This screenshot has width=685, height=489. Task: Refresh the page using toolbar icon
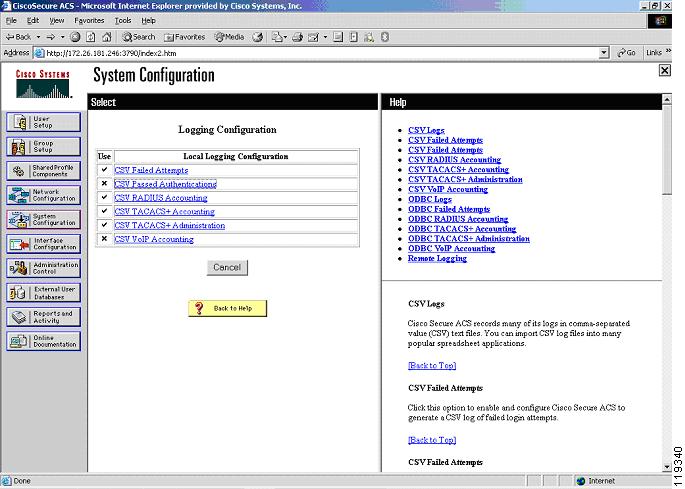(90, 37)
